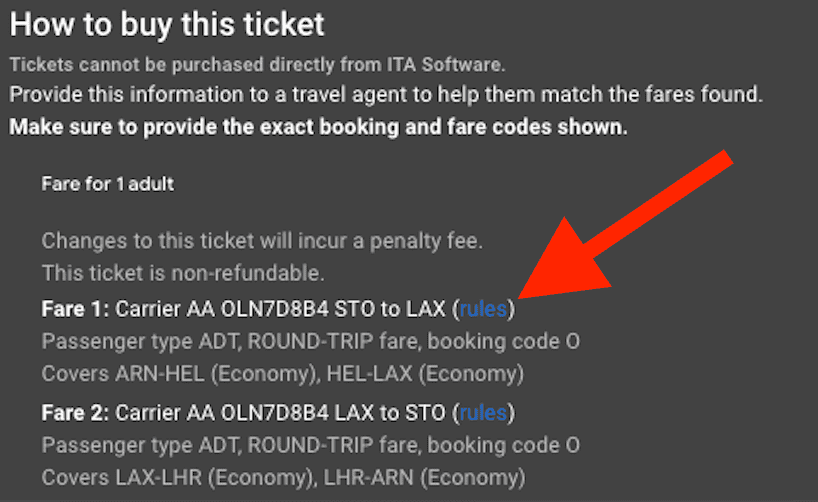Click the 'How to buy this ticket' heading

[168, 24]
